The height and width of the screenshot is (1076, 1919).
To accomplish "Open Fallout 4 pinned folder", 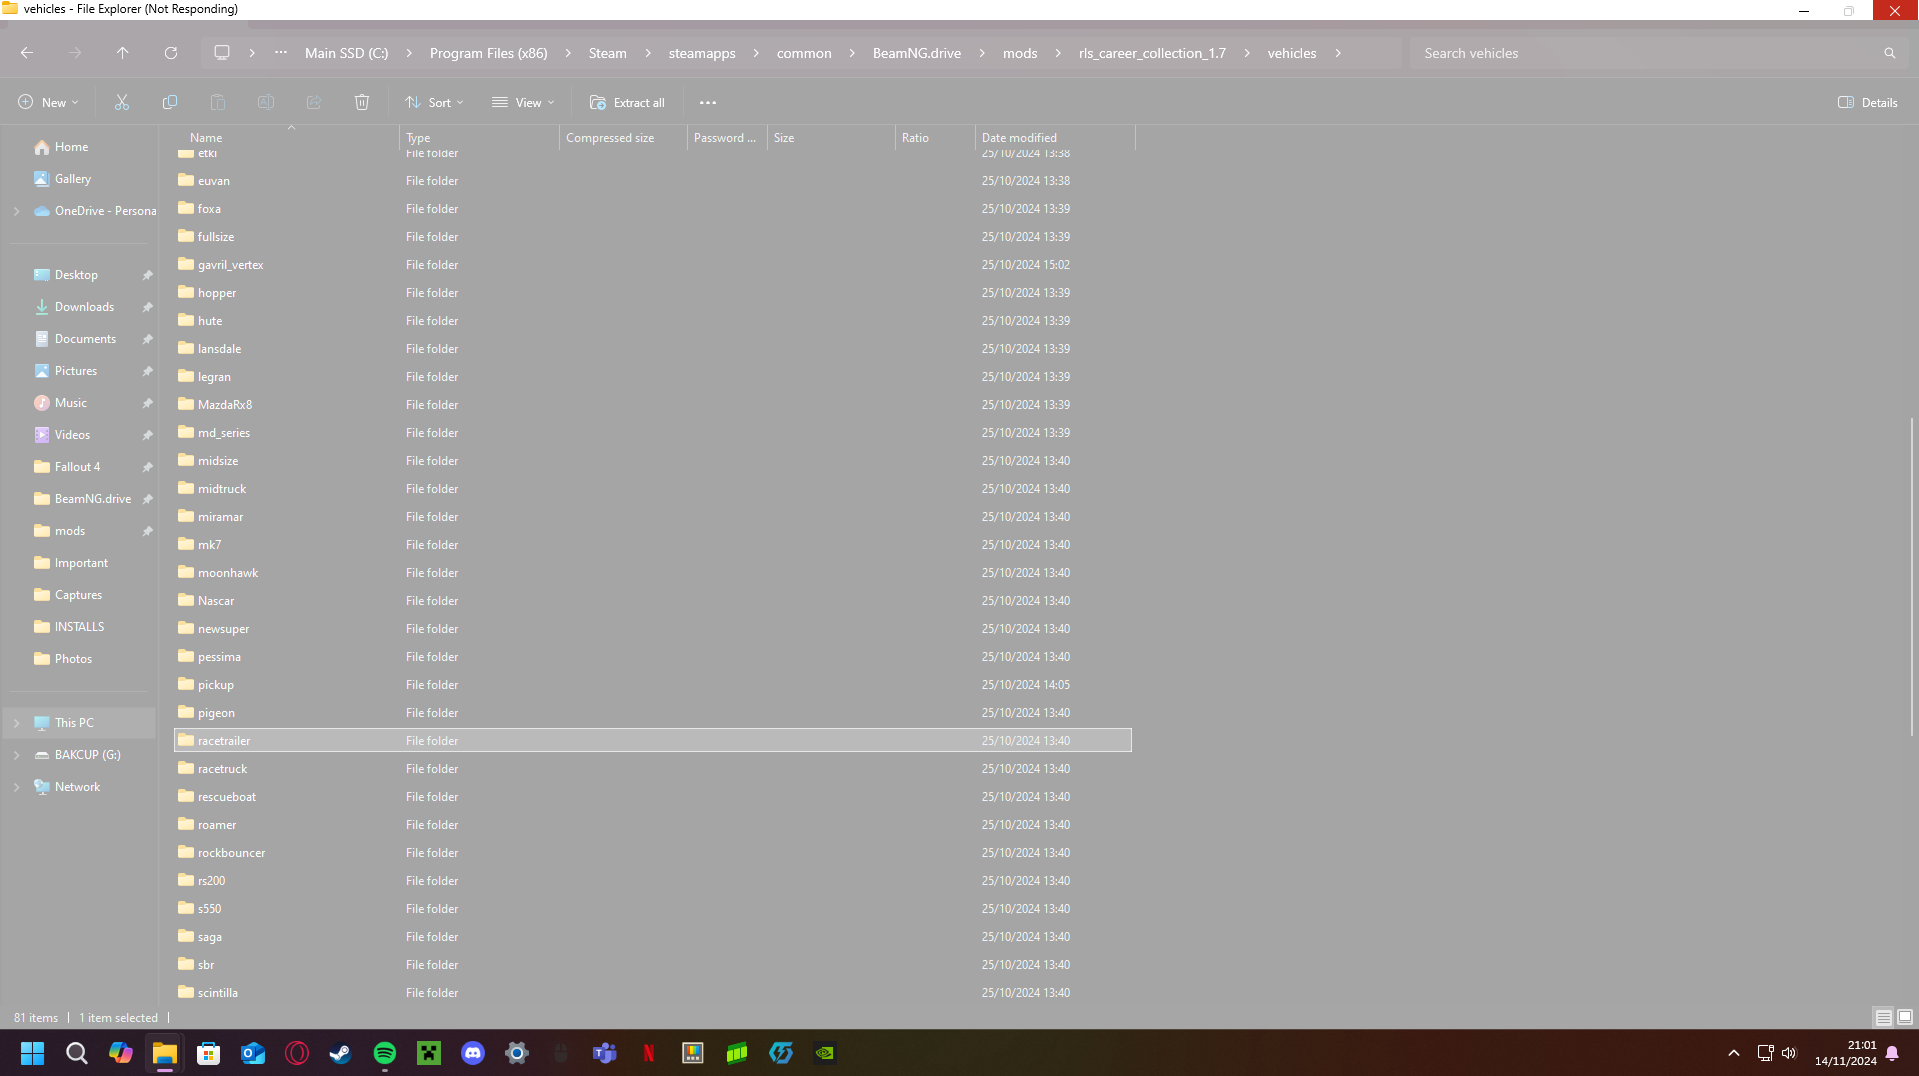I will [77, 467].
